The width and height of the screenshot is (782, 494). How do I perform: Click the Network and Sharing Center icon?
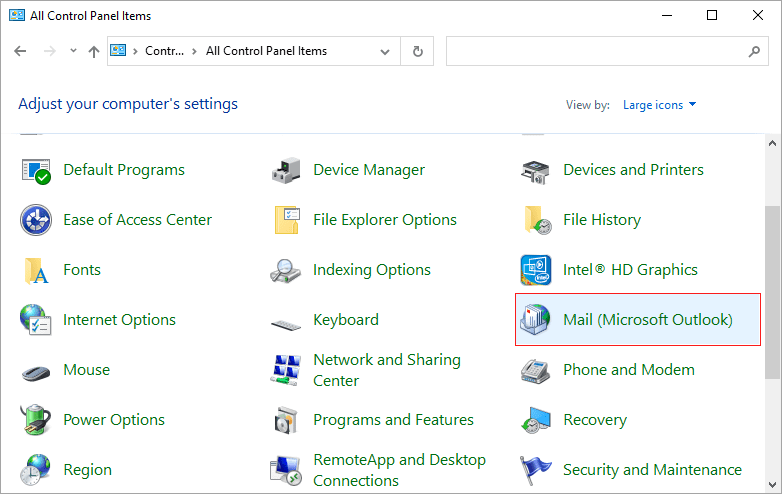286,370
